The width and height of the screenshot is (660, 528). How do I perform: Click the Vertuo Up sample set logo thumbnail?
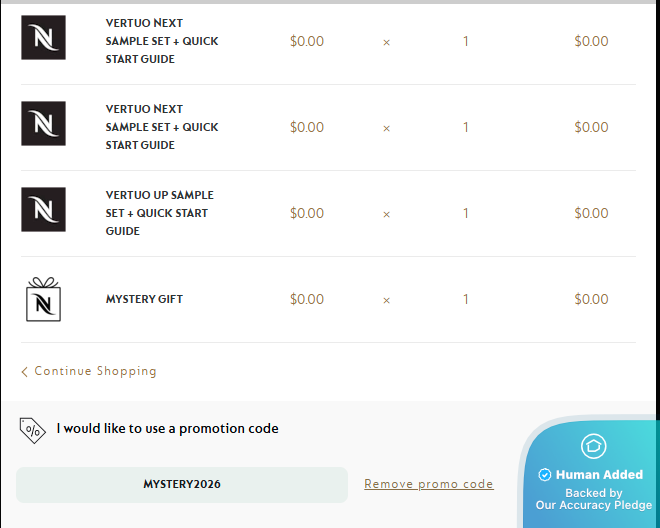coord(43,210)
